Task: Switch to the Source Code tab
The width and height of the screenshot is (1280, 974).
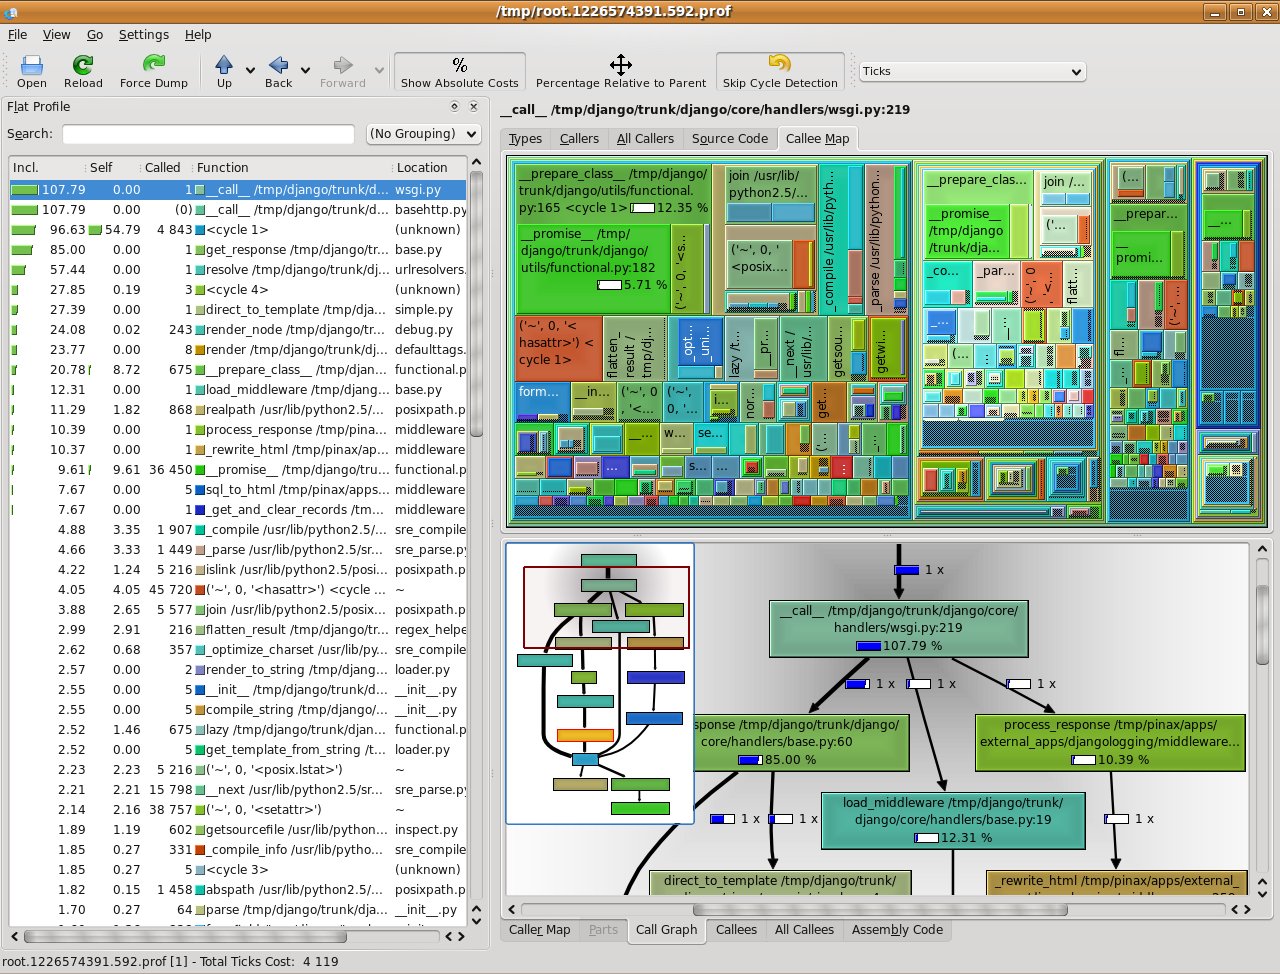Action: click(x=730, y=139)
